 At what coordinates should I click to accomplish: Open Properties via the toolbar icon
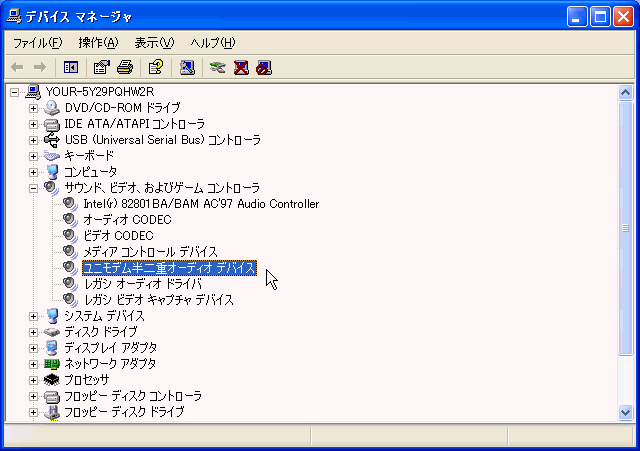[102, 67]
